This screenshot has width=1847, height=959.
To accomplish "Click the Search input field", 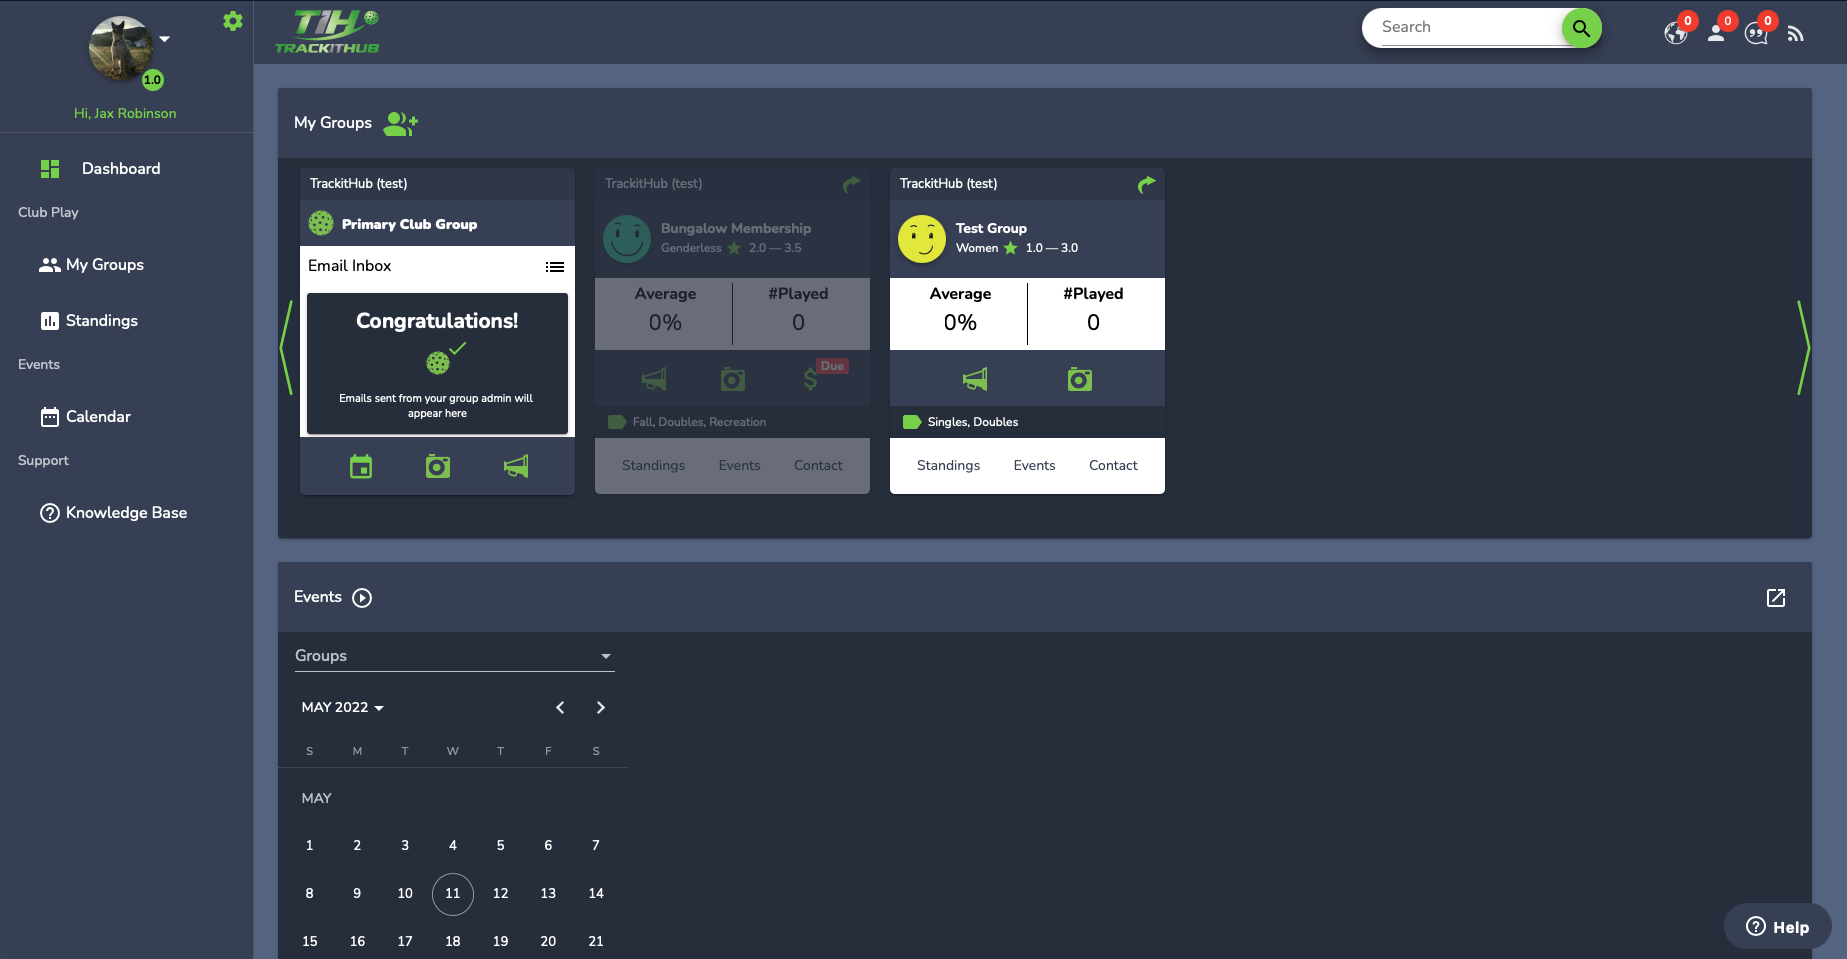I will pyautogui.click(x=1465, y=27).
